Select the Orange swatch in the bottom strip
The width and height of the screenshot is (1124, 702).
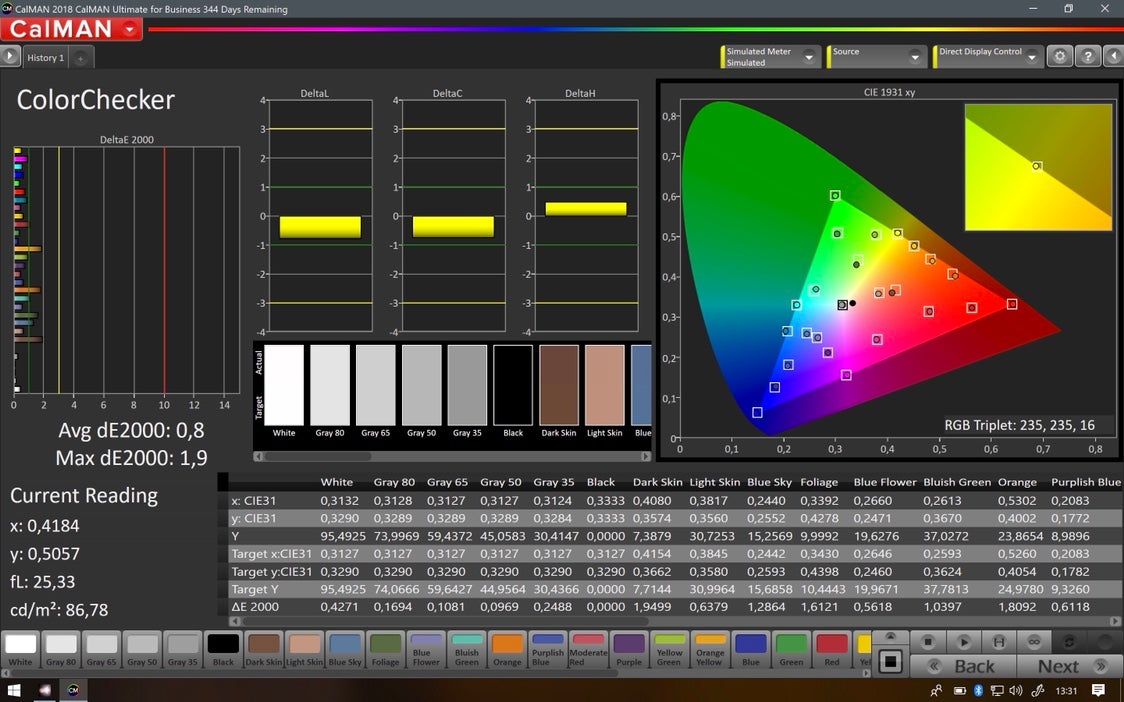(507, 650)
